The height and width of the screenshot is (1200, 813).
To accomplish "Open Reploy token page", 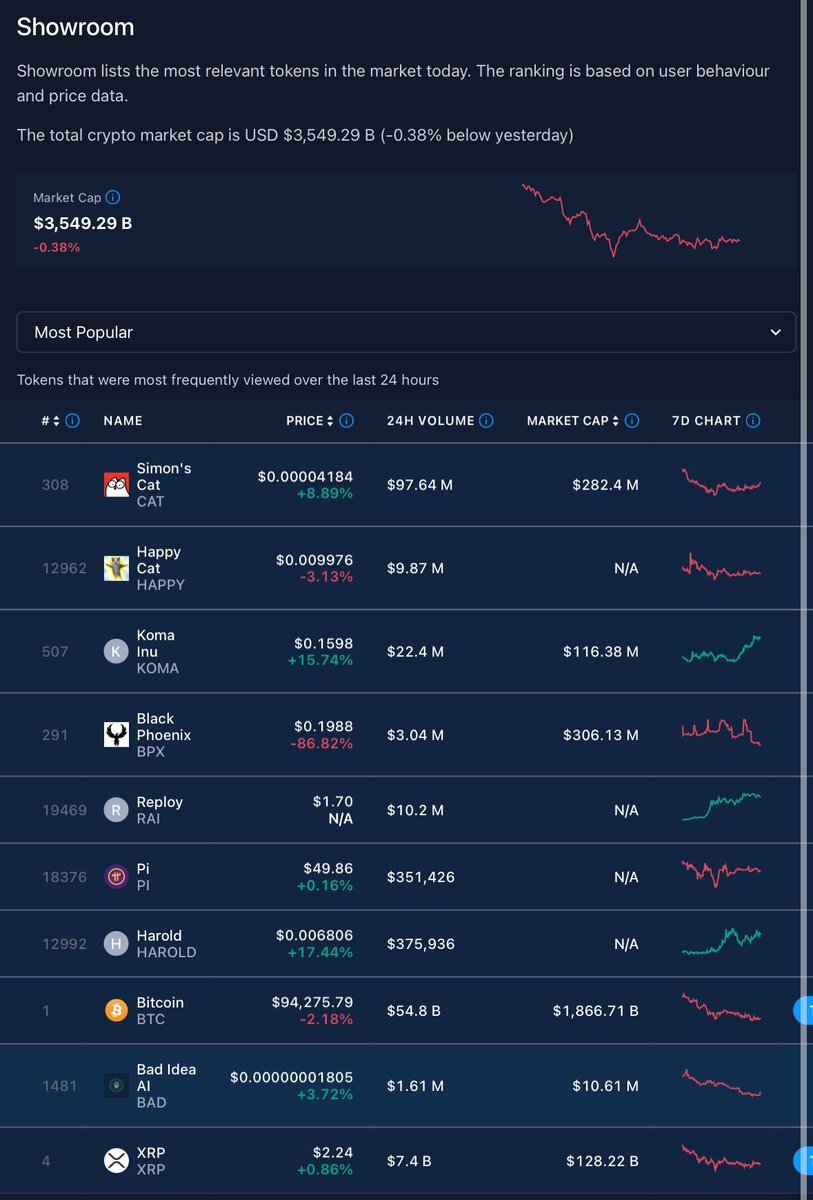I will (x=160, y=802).
